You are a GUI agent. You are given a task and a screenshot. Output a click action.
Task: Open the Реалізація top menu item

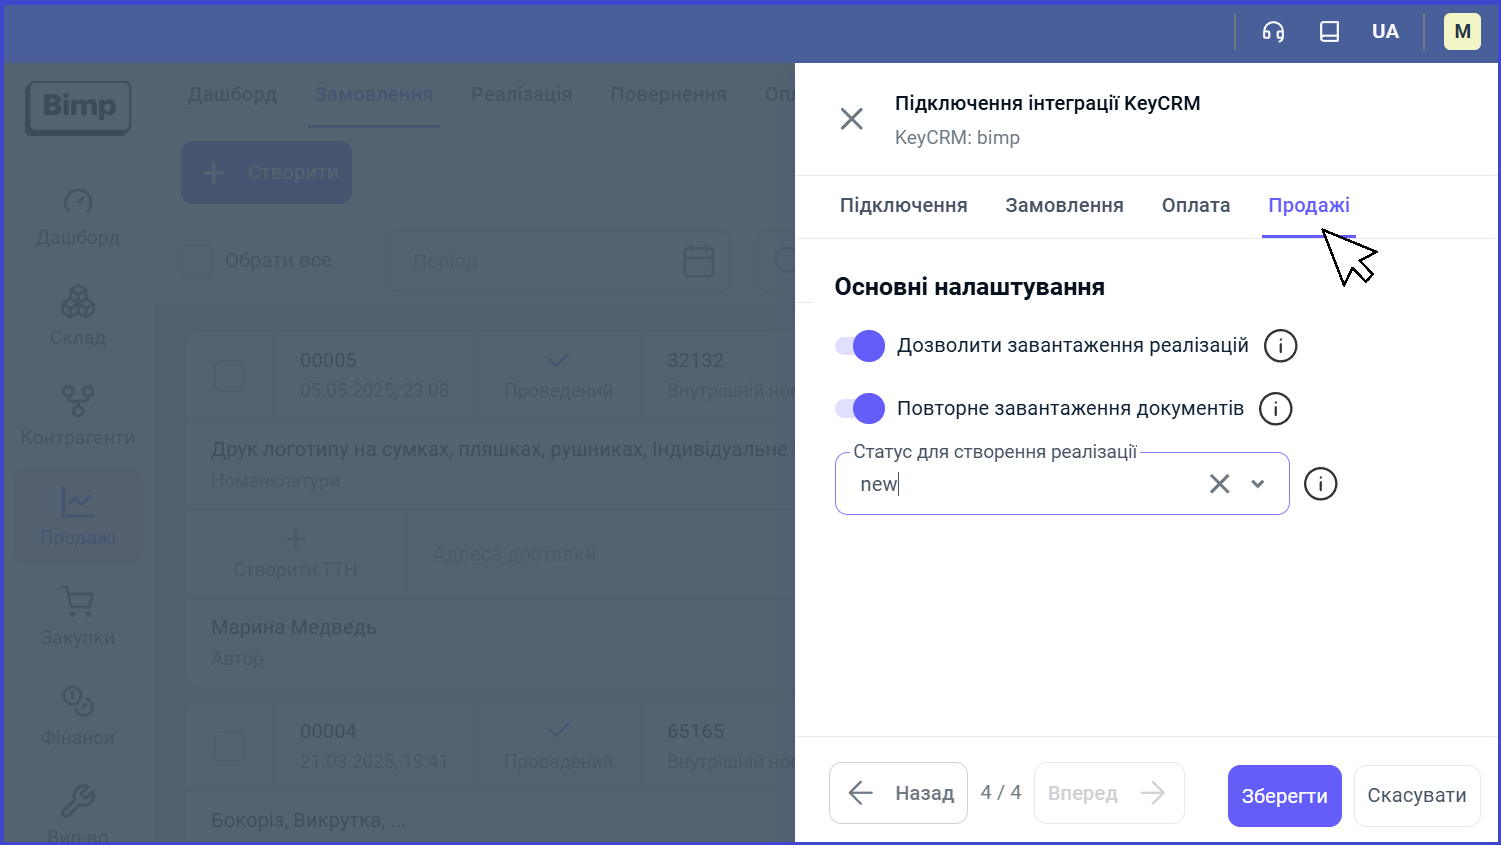(x=522, y=94)
